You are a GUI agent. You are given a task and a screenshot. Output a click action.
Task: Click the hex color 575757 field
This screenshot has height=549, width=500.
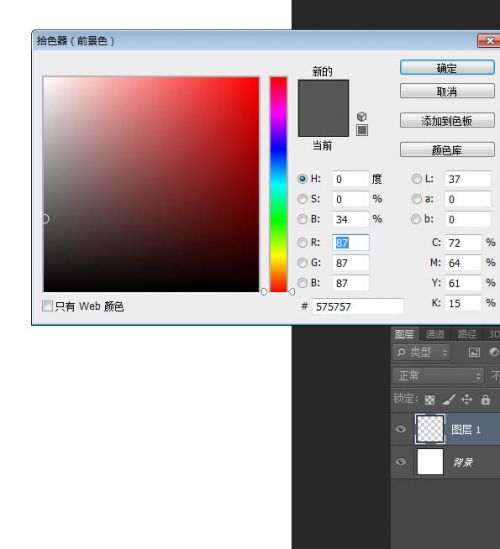[357, 306]
